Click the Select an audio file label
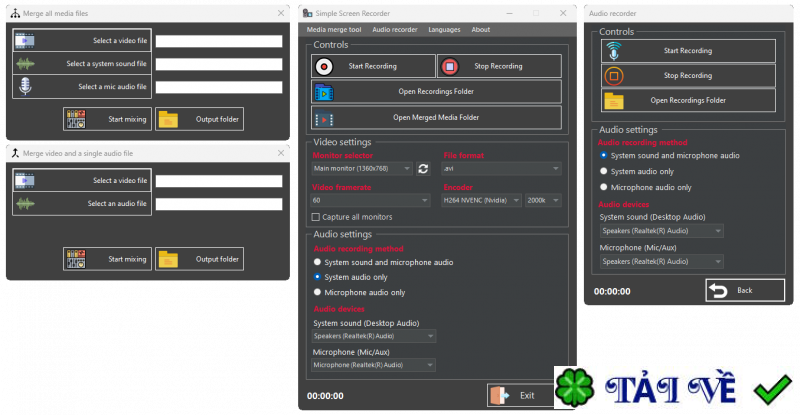800x415 pixels. pos(117,203)
